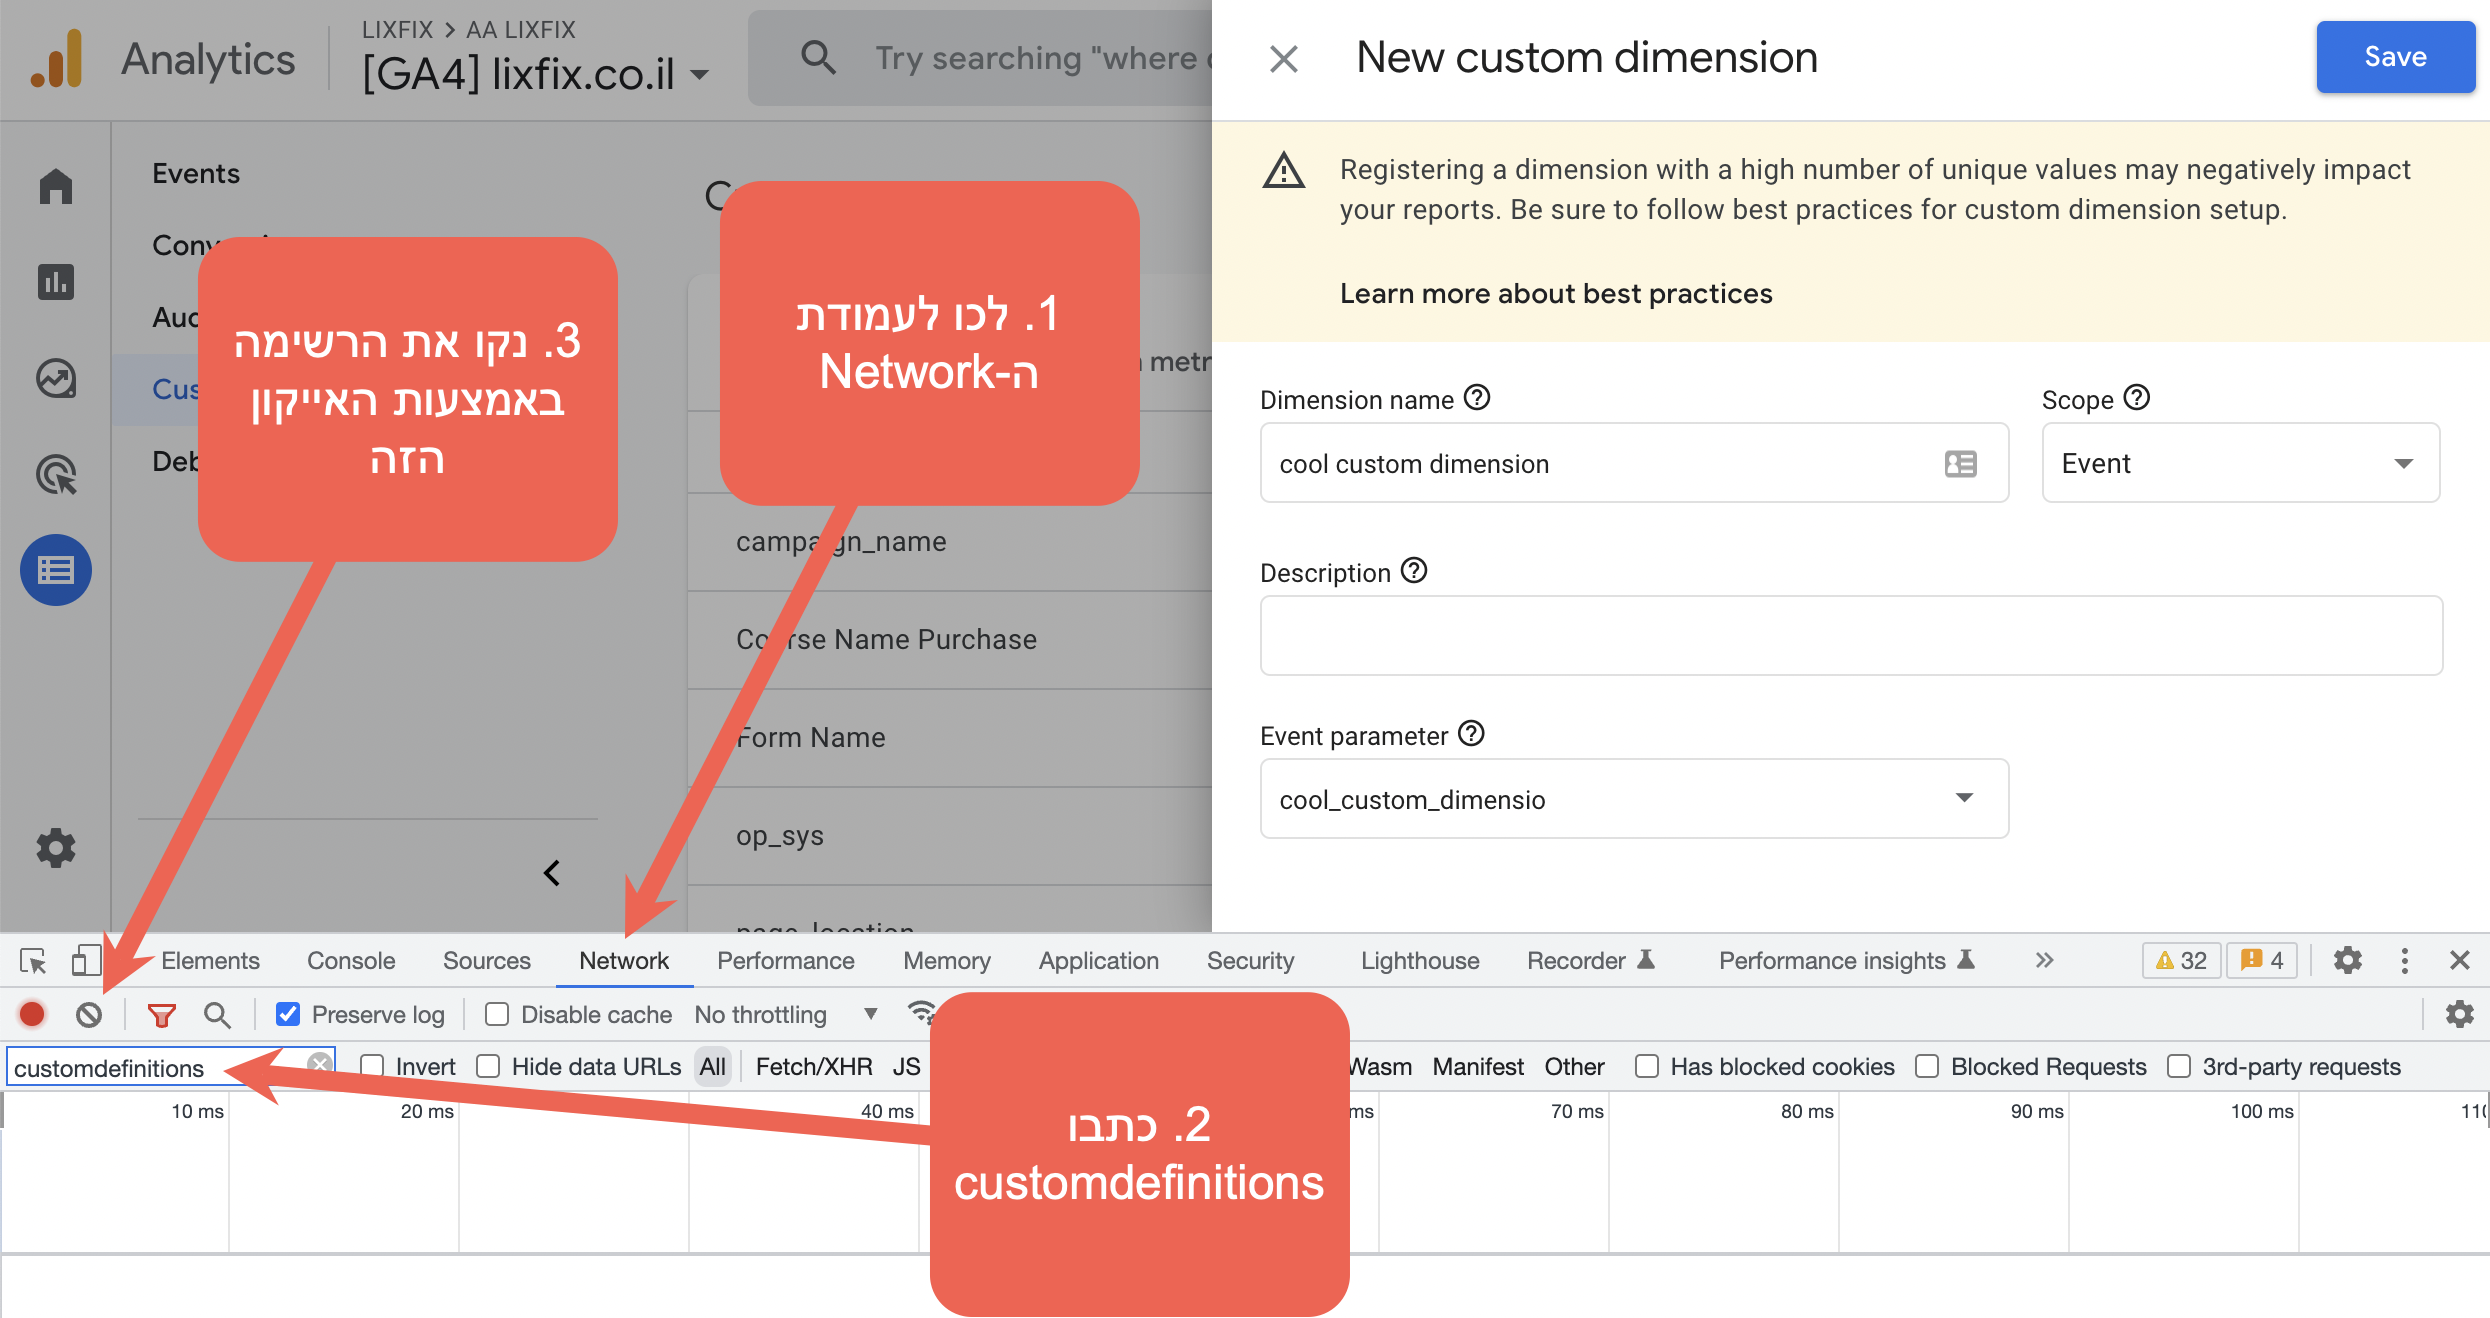
Task: Focus the Dimension name input field
Action: [x=1634, y=463]
